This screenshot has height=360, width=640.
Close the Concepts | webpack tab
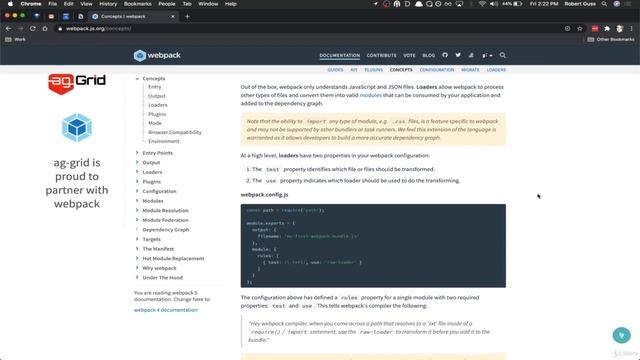click(x=173, y=16)
